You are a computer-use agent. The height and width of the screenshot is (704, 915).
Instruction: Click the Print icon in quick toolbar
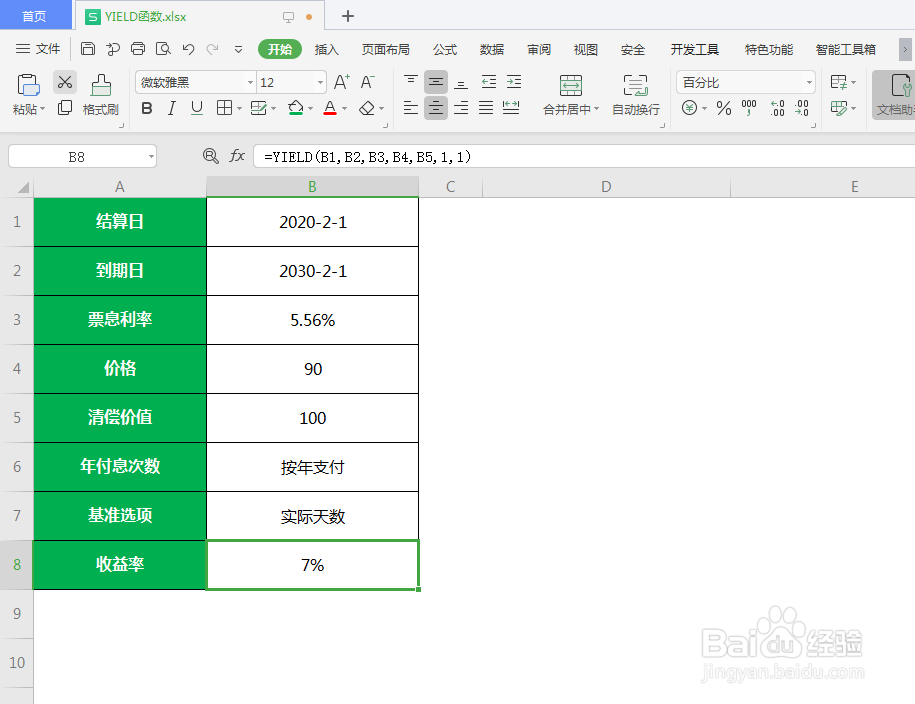(138, 49)
